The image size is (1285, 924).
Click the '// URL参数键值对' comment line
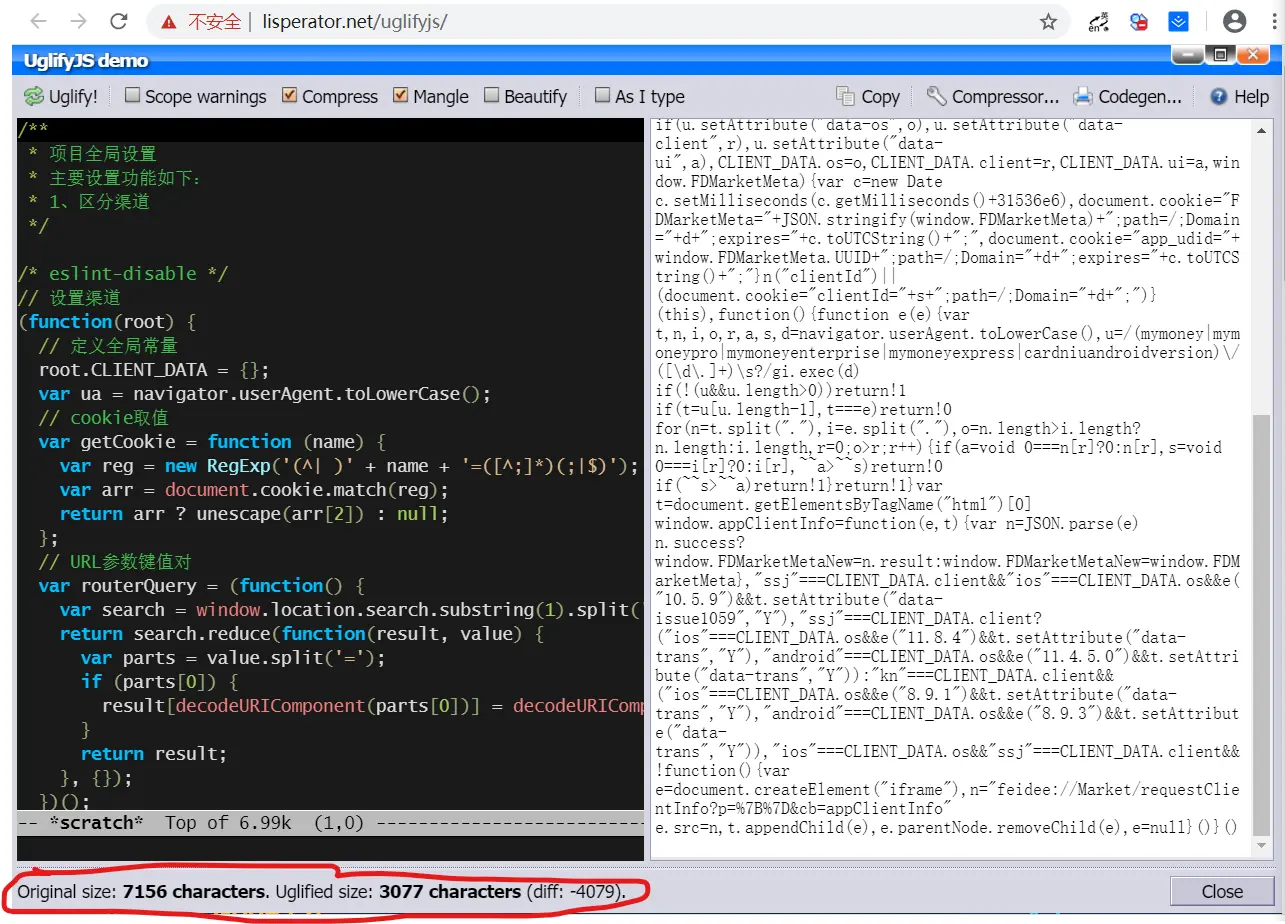114,562
